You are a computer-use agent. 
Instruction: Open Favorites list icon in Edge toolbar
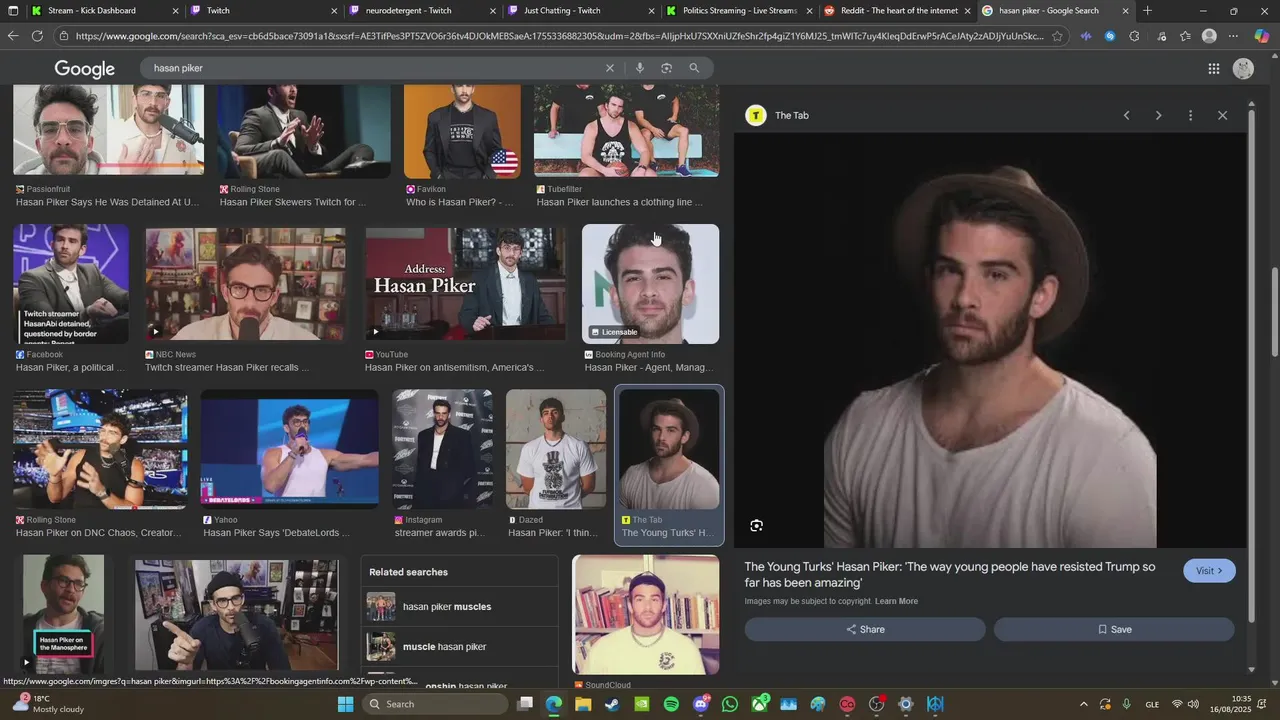coord(1185,36)
